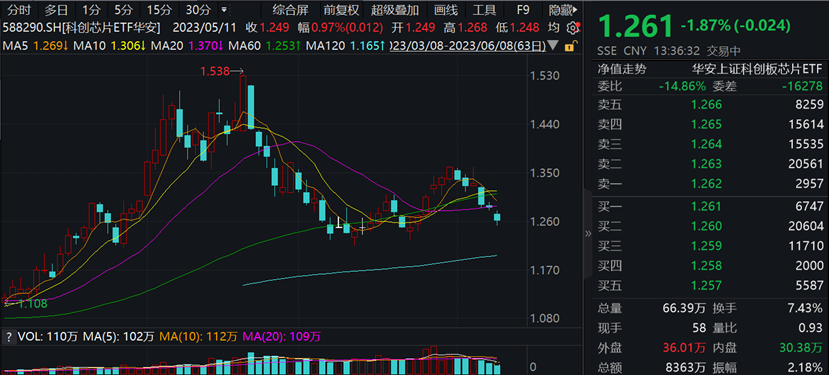This screenshot has width=829, height=375.
Task: Toggle the orange lock icon
Action: (570, 47)
